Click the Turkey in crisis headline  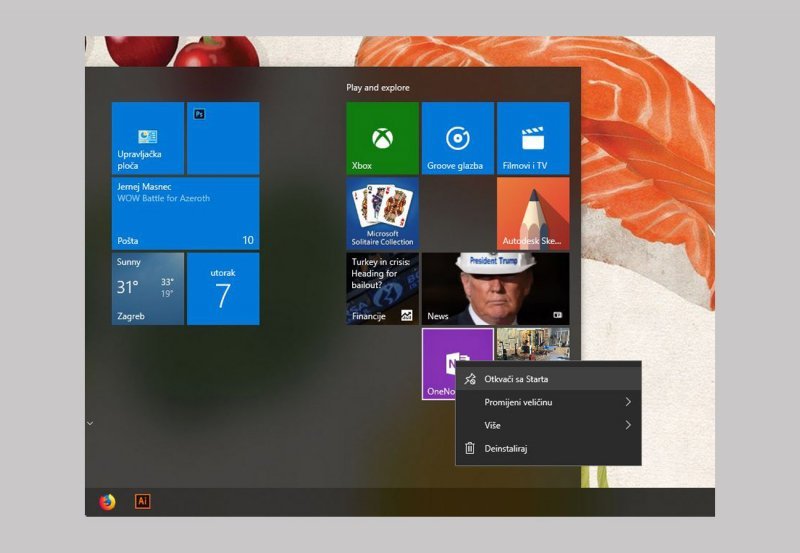pos(381,273)
